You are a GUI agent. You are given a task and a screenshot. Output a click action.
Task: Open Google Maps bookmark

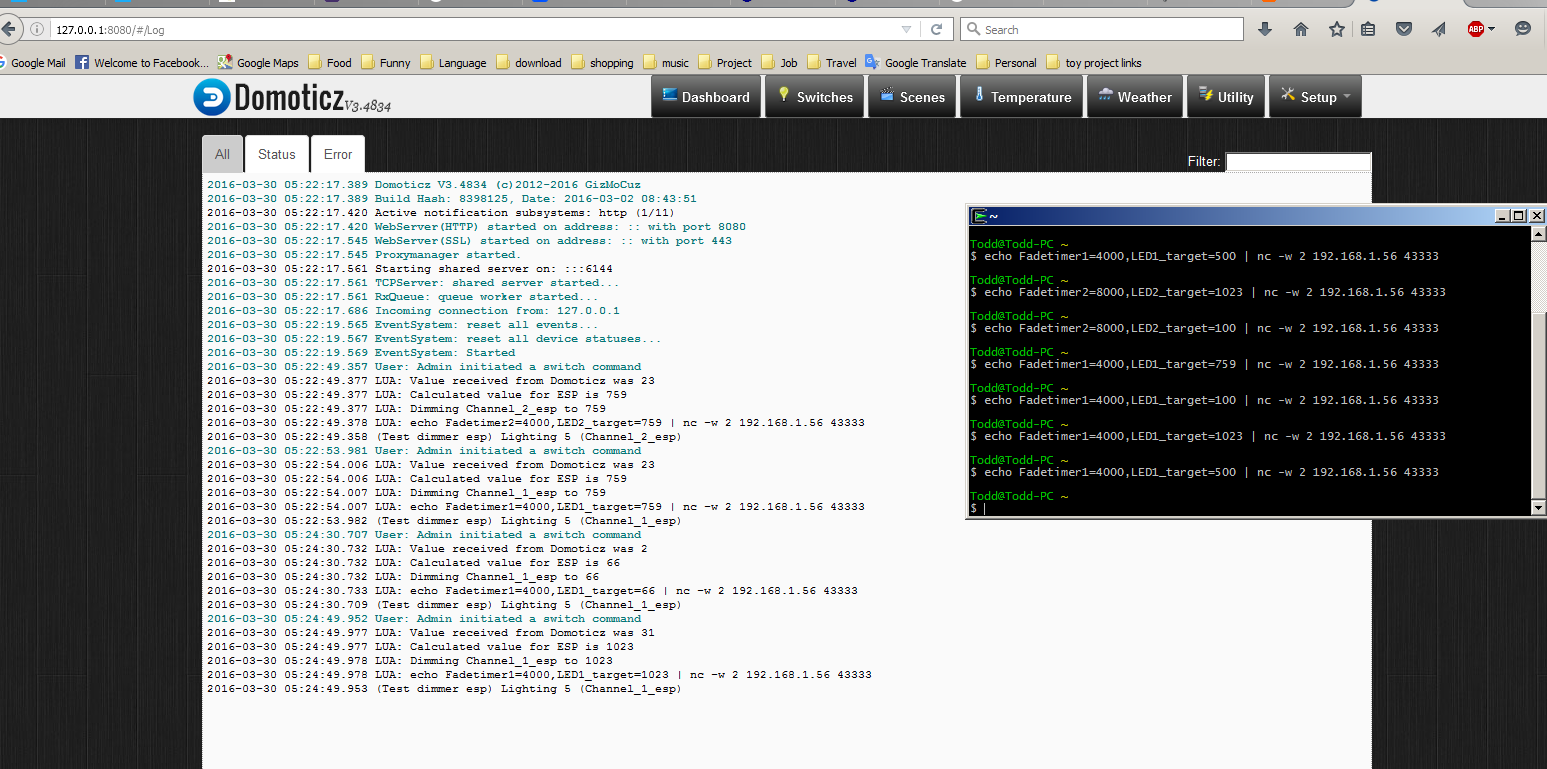(258, 62)
